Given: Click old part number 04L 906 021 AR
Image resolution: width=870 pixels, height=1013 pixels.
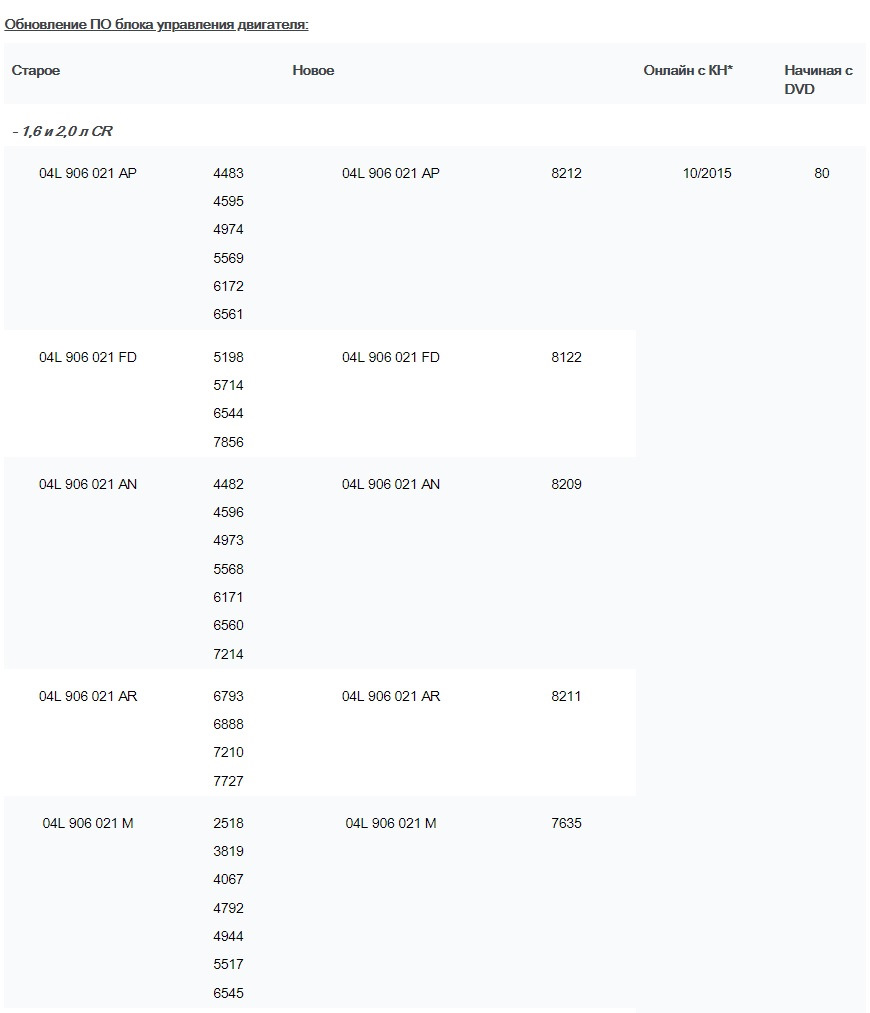Looking at the screenshot, I should pyautogui.click(x=88, y=696).
